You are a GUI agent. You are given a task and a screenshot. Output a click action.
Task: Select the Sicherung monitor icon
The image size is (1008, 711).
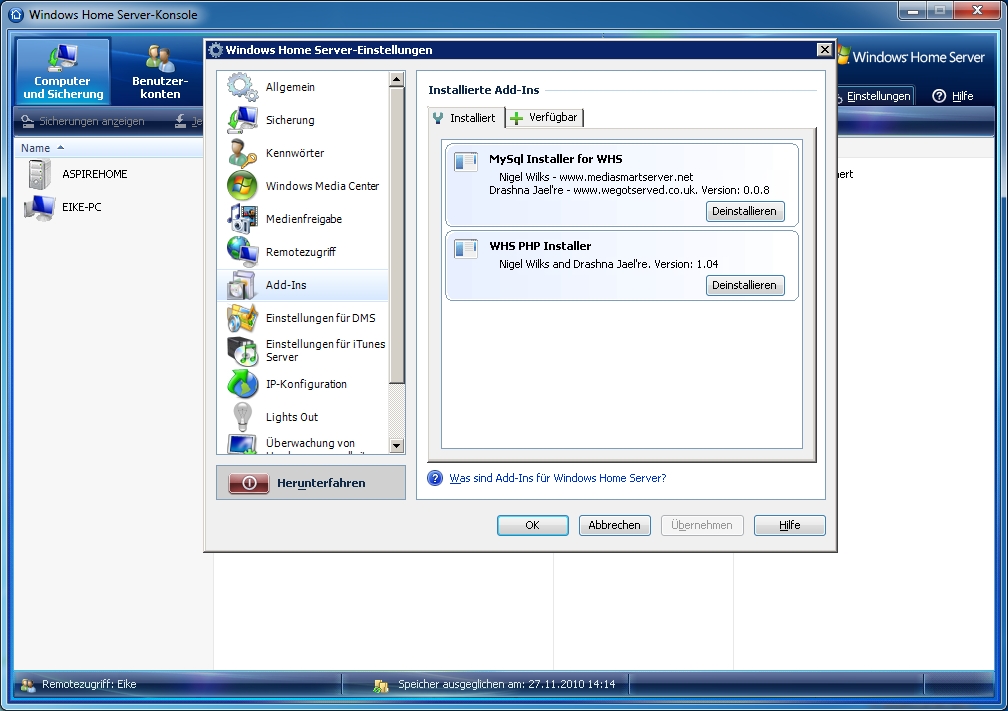coord(242,120)
